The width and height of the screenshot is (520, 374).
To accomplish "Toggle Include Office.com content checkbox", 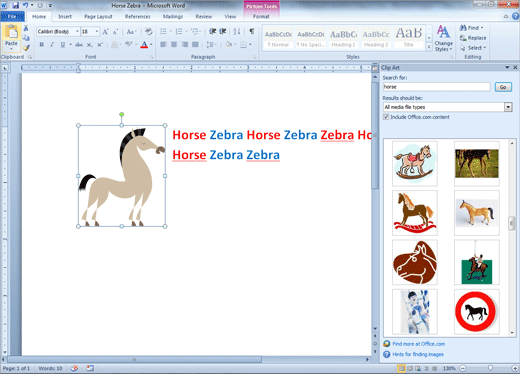I will pyautogui.click(x=386, y=117).
